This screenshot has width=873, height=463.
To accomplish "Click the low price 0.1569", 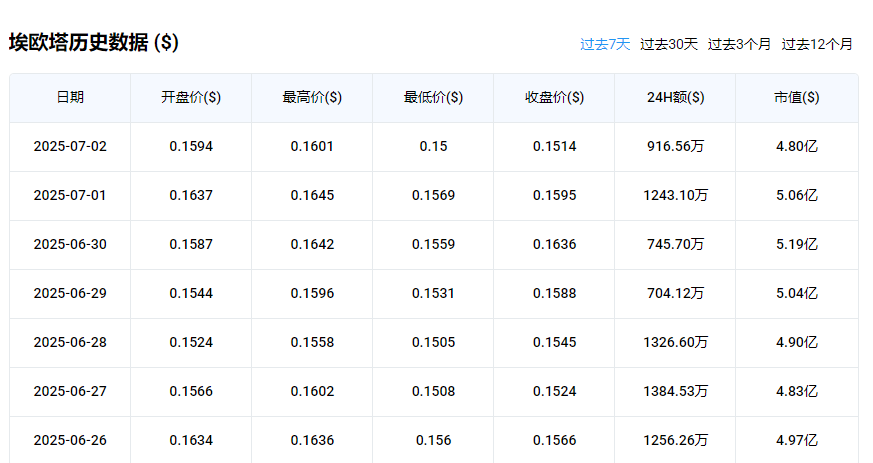I will point(433,195).
